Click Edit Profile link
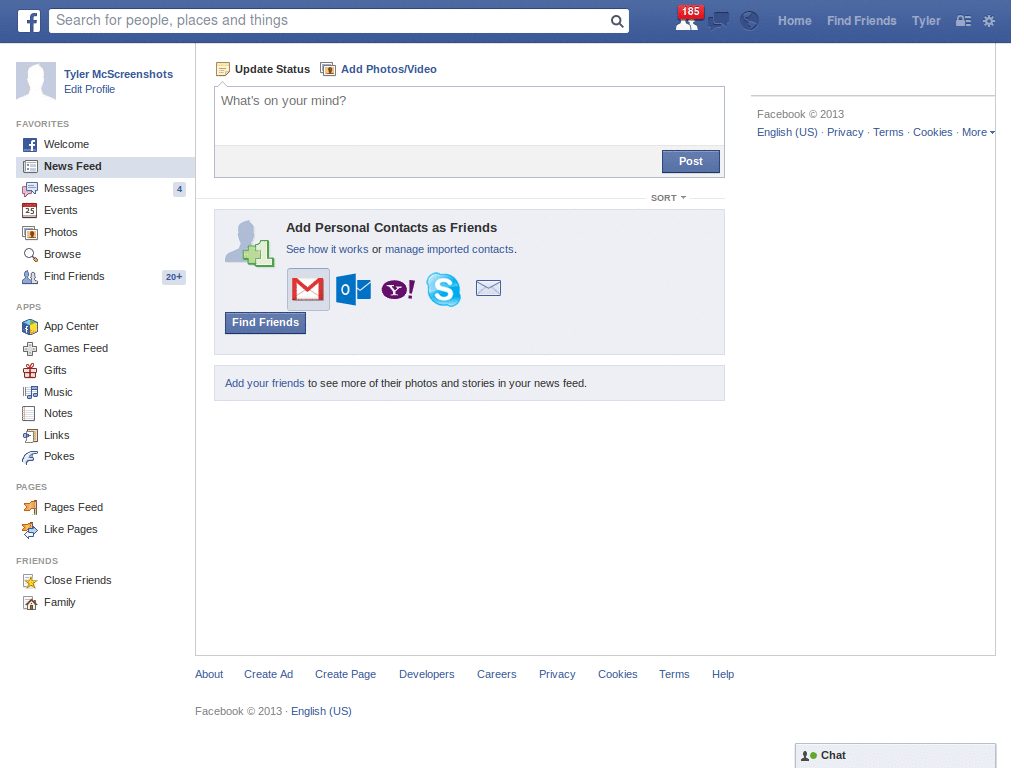Image resolution: width=1024 pixels, height=768 pixels. point(89,89)
